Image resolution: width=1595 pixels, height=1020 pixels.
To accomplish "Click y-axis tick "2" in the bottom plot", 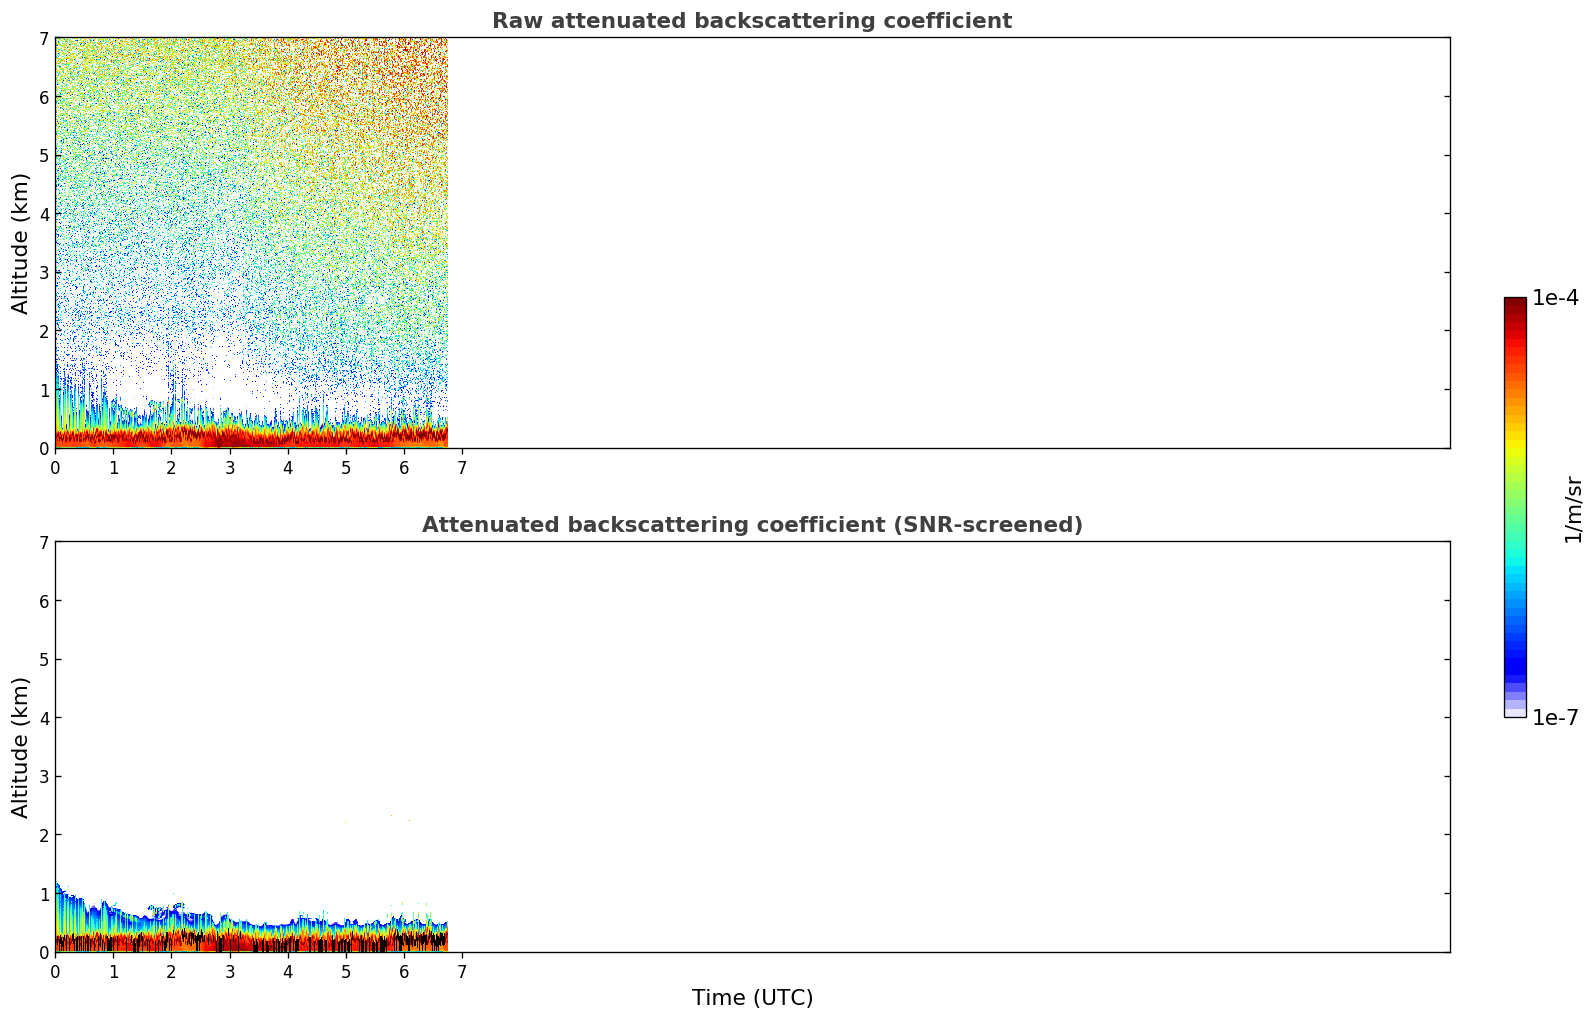I will [x=43, y=835].
